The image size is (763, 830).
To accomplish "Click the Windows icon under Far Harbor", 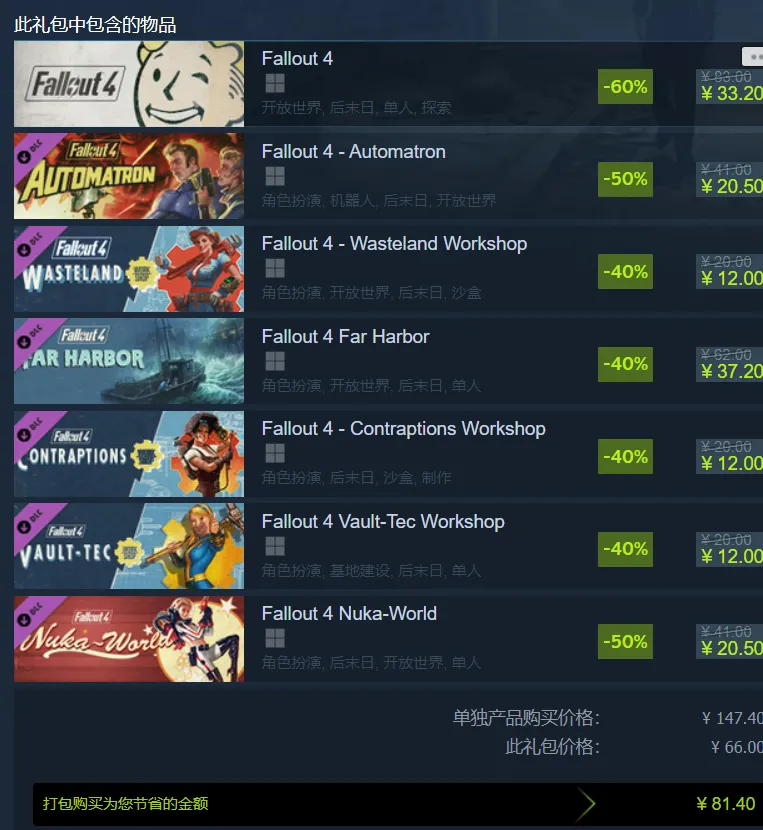I will (275, 361).
